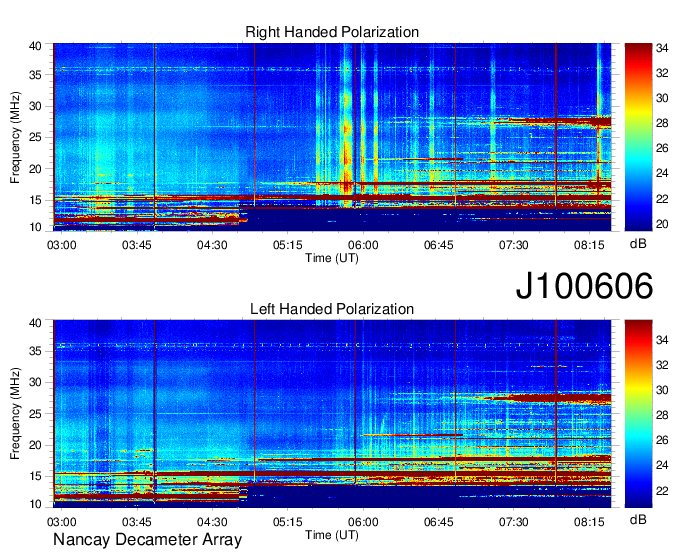This screenshot has width=680, height=552.
Task: Click 30 MHz tick of Right Handed plot
Action: pyautogui.click(x=35, y=106)
